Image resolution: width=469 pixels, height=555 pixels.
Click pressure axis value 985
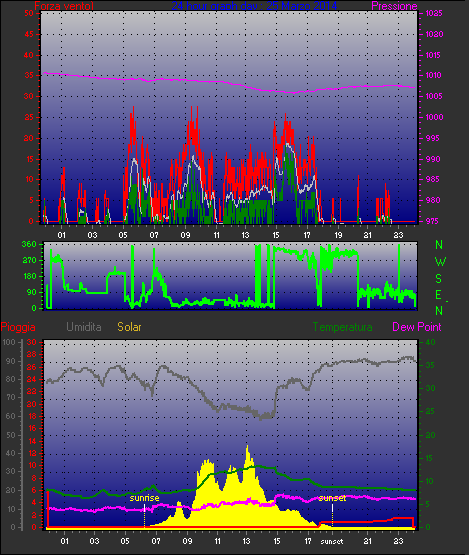click(433, 179)
